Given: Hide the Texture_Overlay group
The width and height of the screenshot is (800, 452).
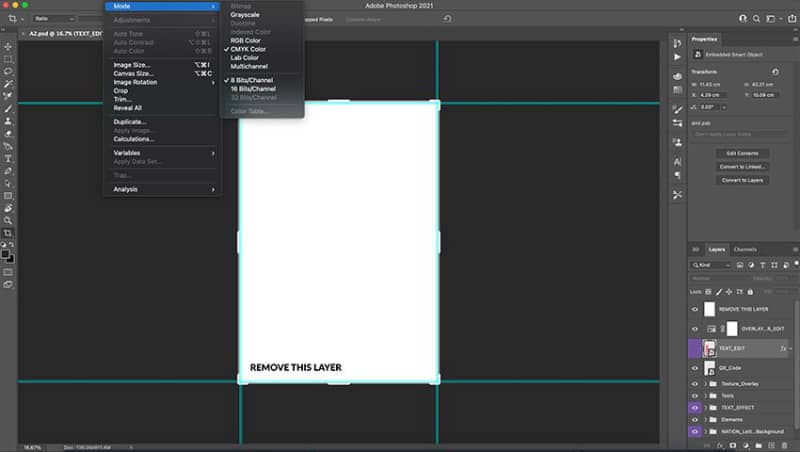Looking at the screenshot, I should pyautogui.click(x=695, y=384).
